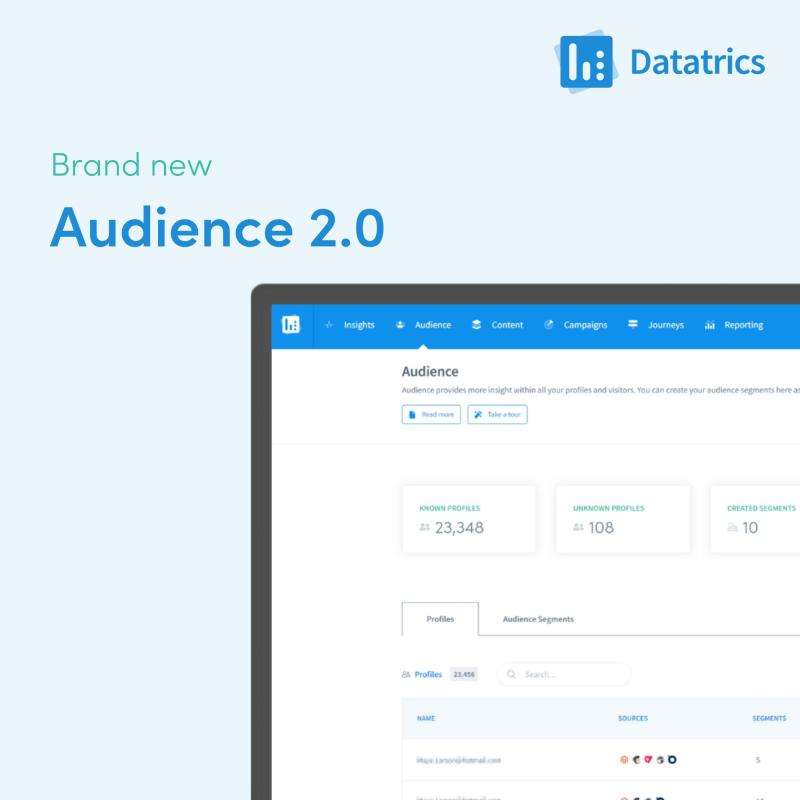Click the Journeys signpost icon

click(x=633, y=324)
